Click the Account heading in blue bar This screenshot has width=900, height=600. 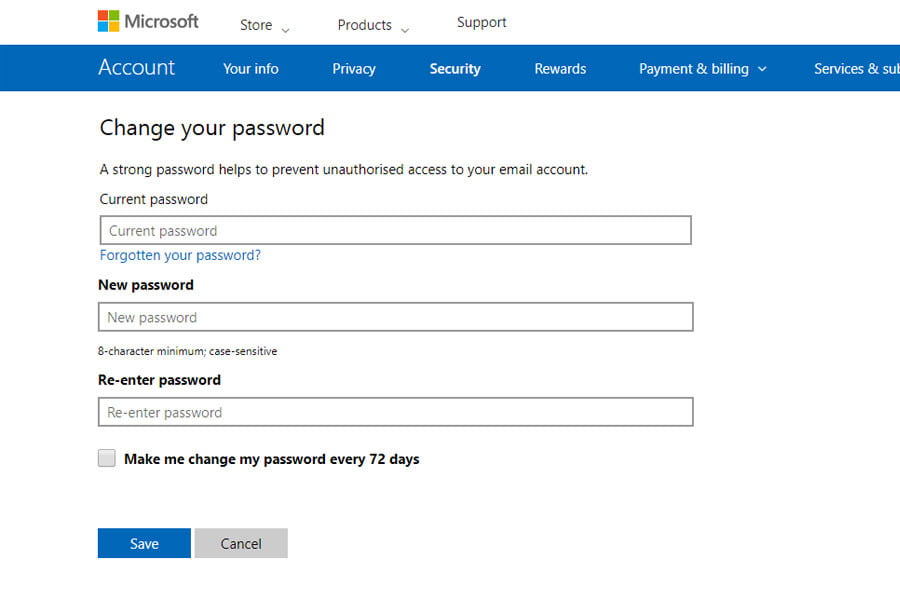tap(136, 68)
